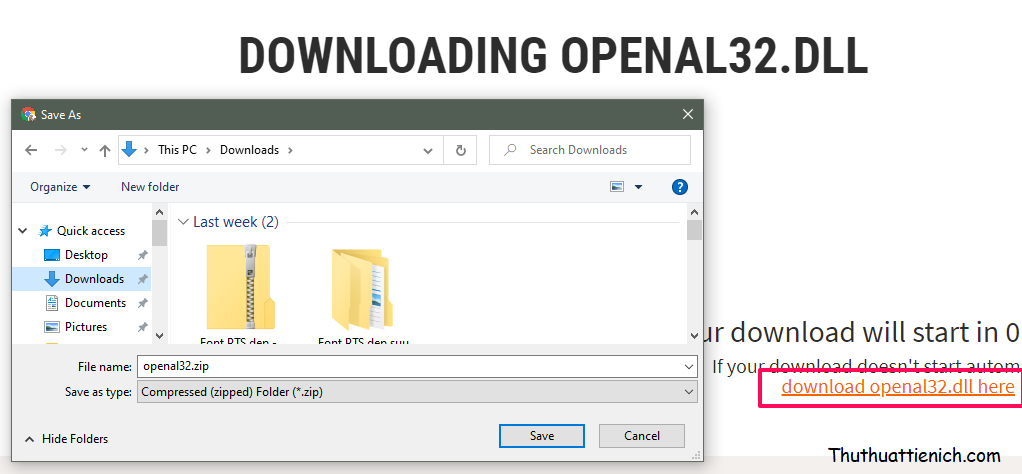The image size is (1022, 474).
Task: Focus the Search Downloads field
Action: (589, 150)
